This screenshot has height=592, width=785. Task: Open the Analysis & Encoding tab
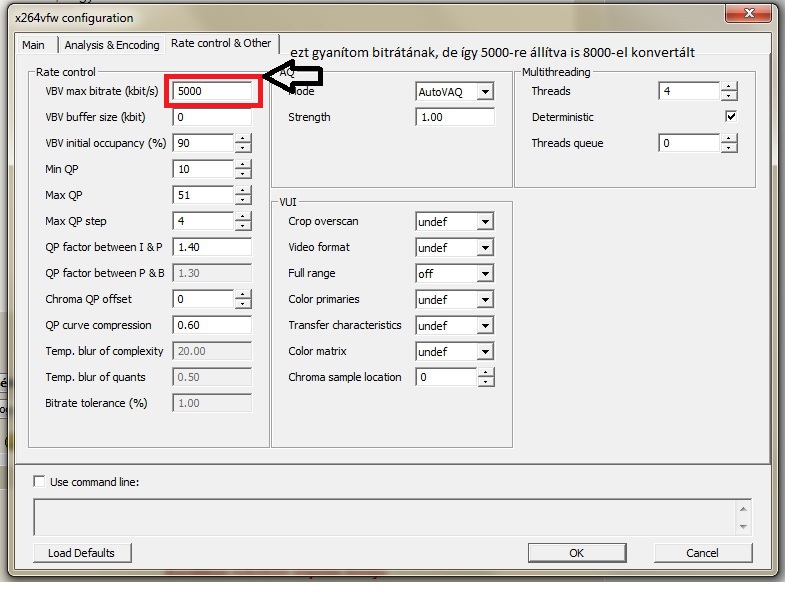[112, 45]
